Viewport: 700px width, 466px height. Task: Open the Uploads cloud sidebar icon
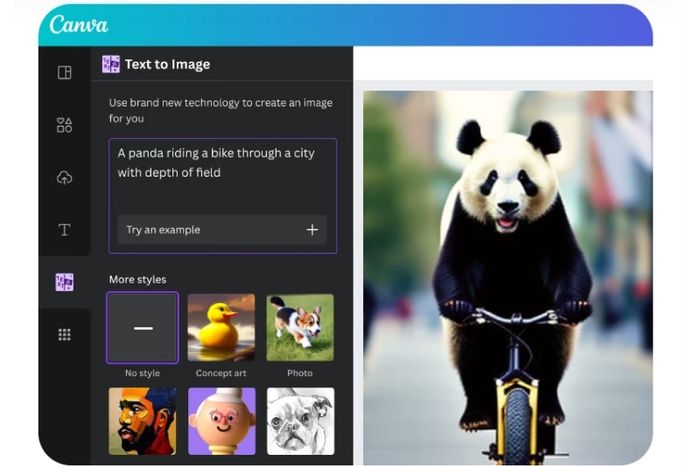pos(65,178)
